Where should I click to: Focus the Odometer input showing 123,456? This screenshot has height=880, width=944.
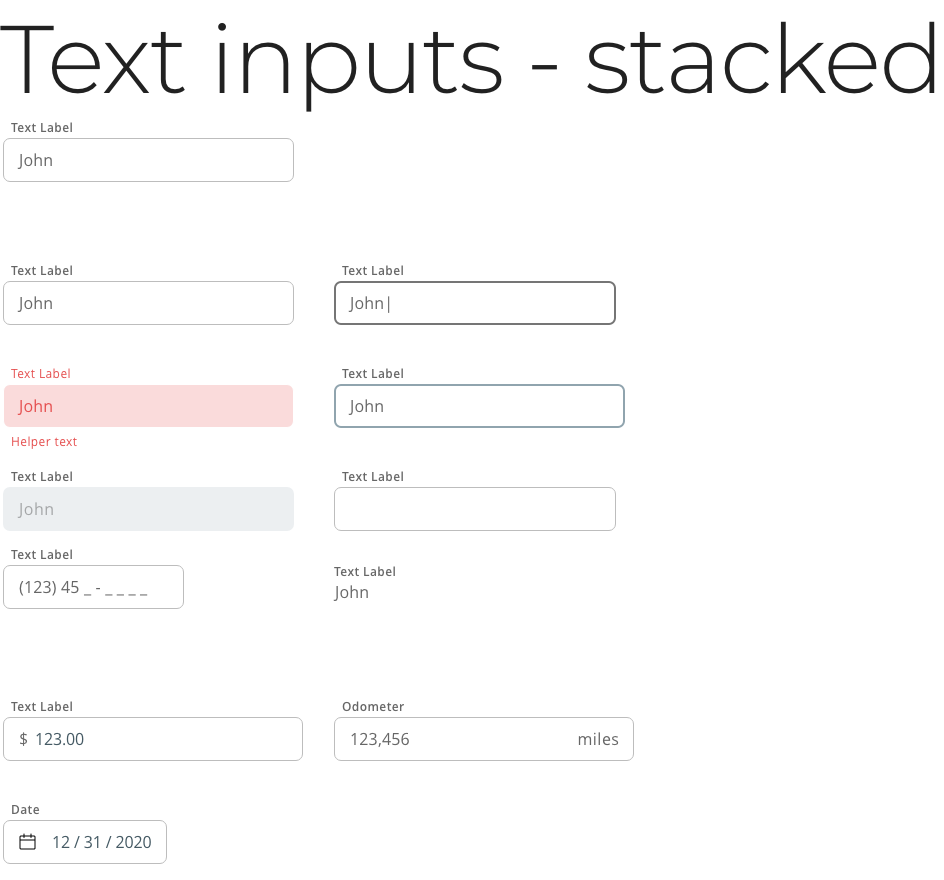450,740
